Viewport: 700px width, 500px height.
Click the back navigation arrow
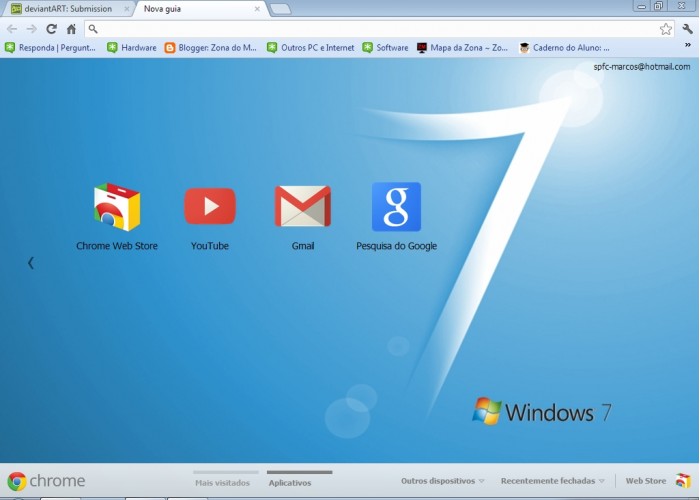coord(11,29)
